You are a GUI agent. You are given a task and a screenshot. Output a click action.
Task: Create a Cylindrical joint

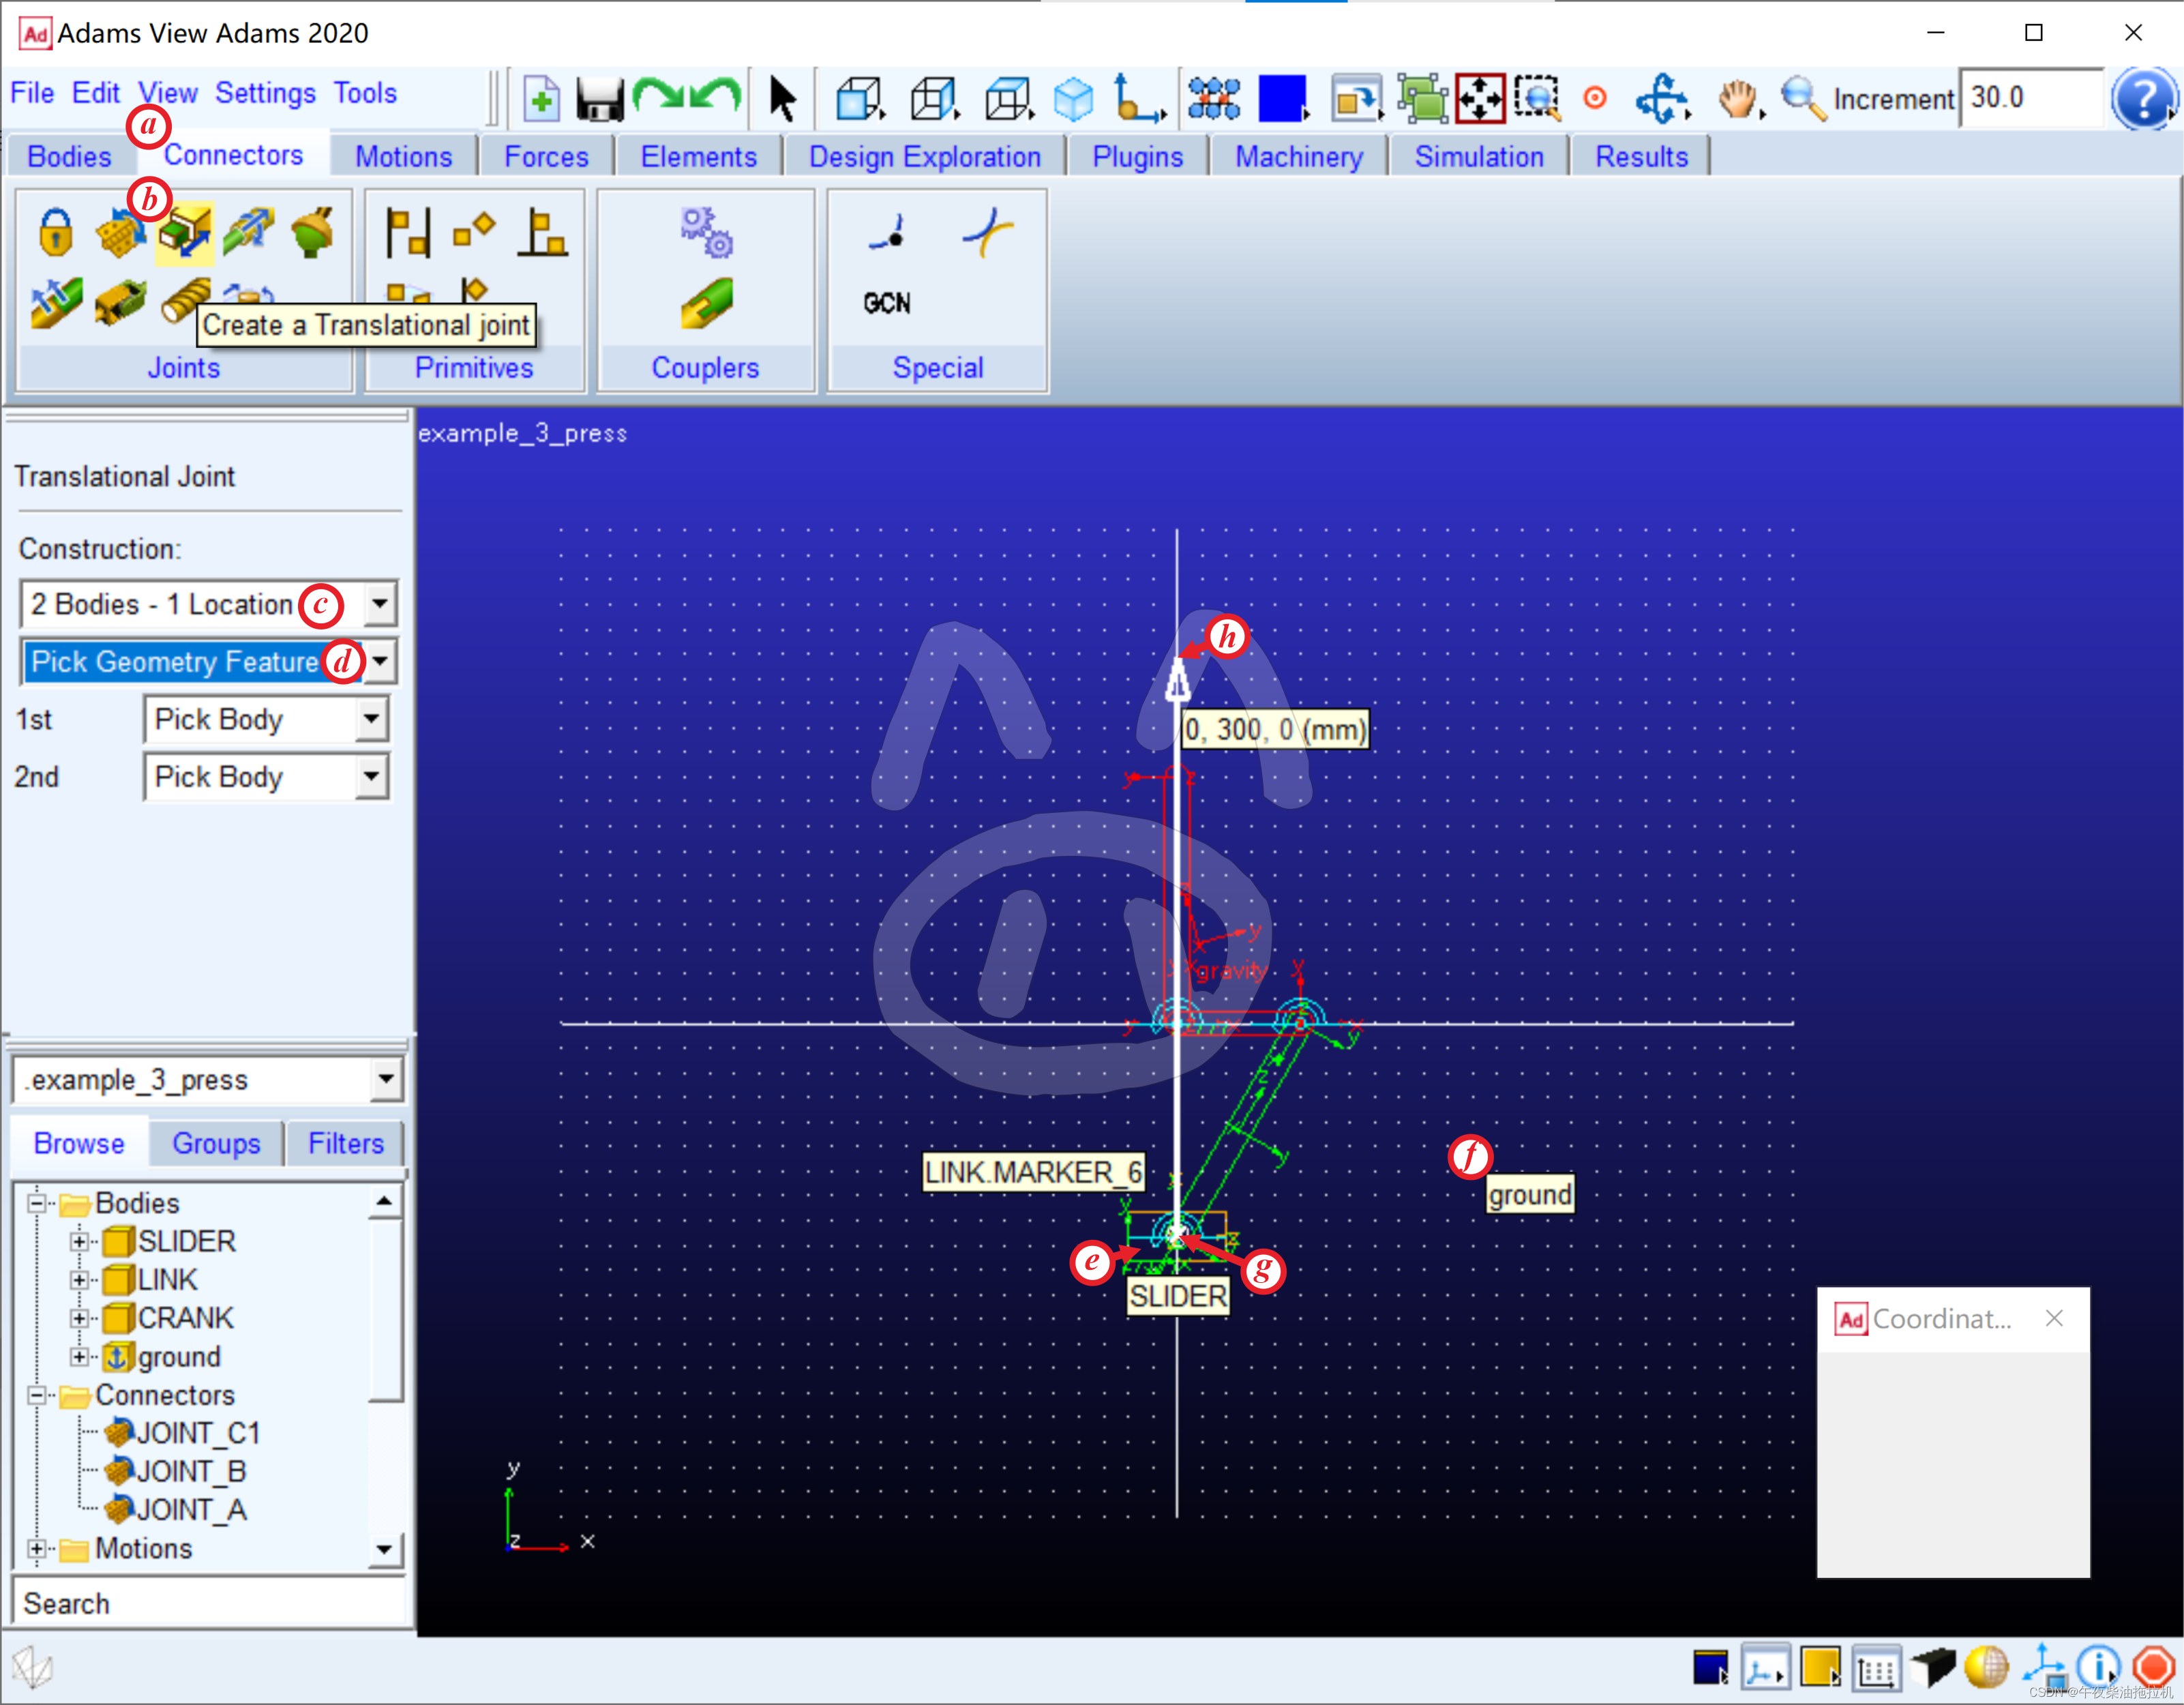tap(249, 232)
